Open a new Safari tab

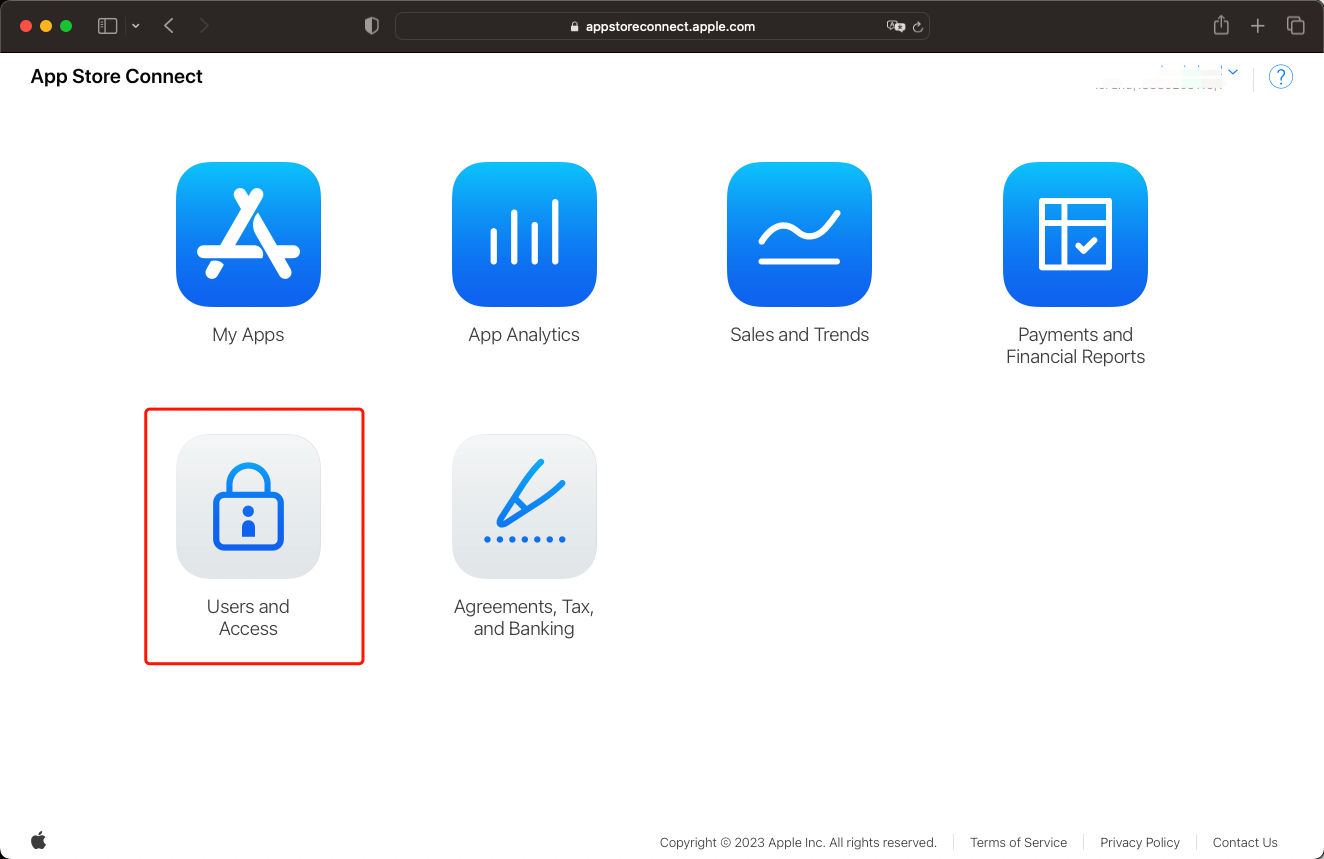tap(1258, 26)
